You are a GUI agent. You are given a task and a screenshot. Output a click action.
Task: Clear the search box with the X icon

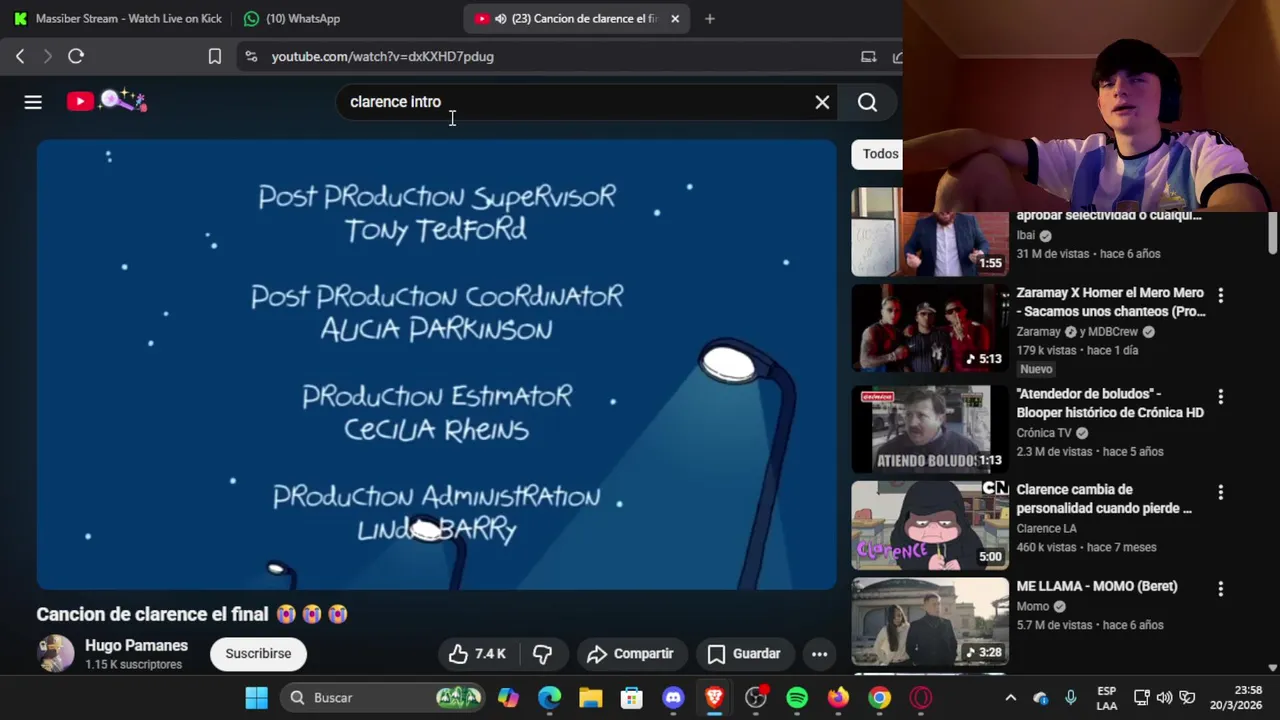822,102
